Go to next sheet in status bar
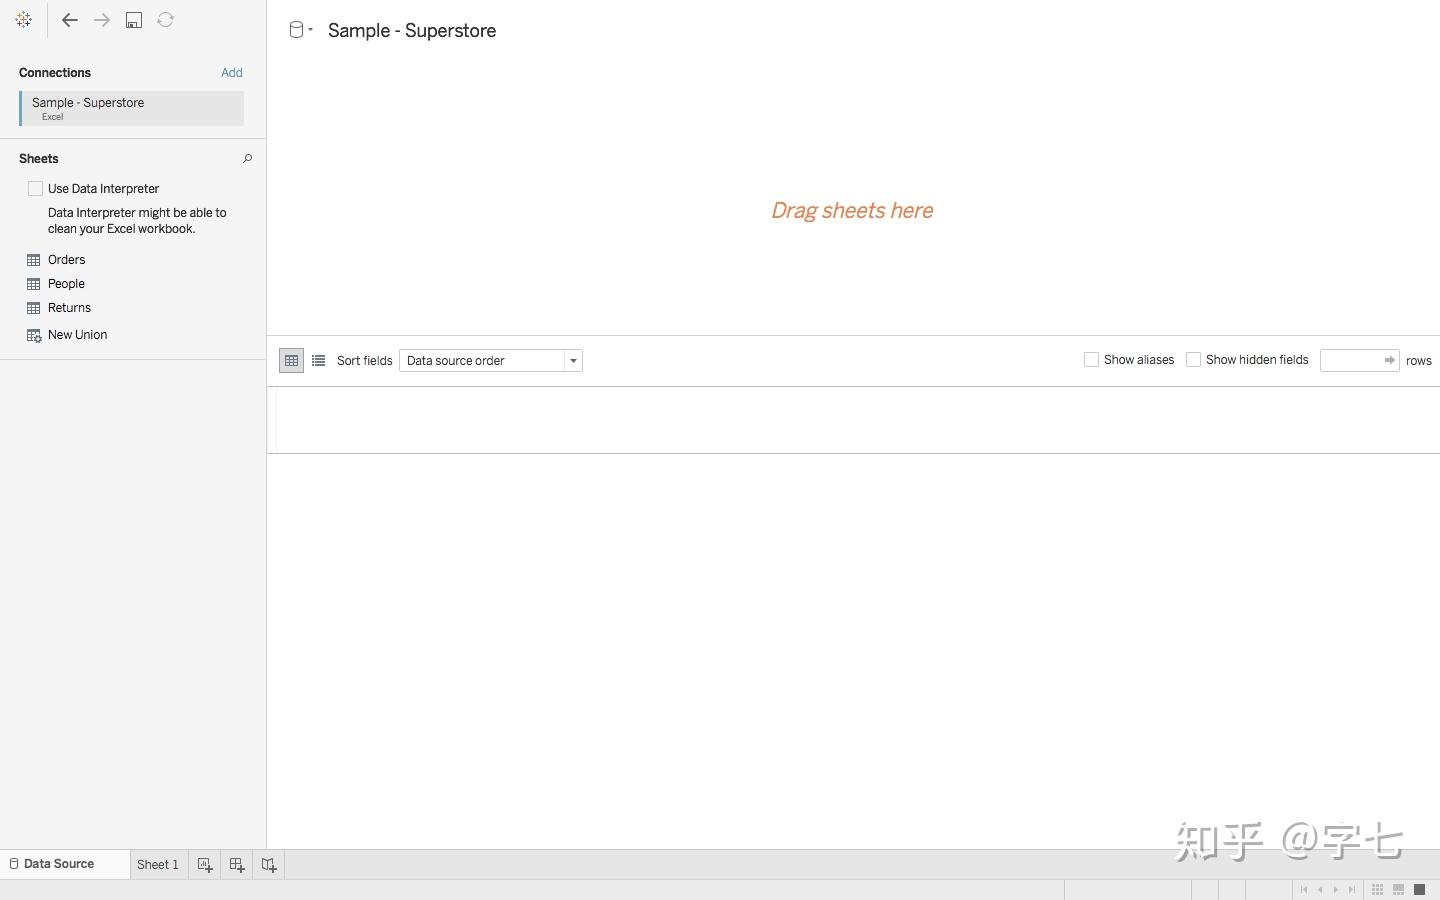1440x900 pixels. [x=1336, y=890]
